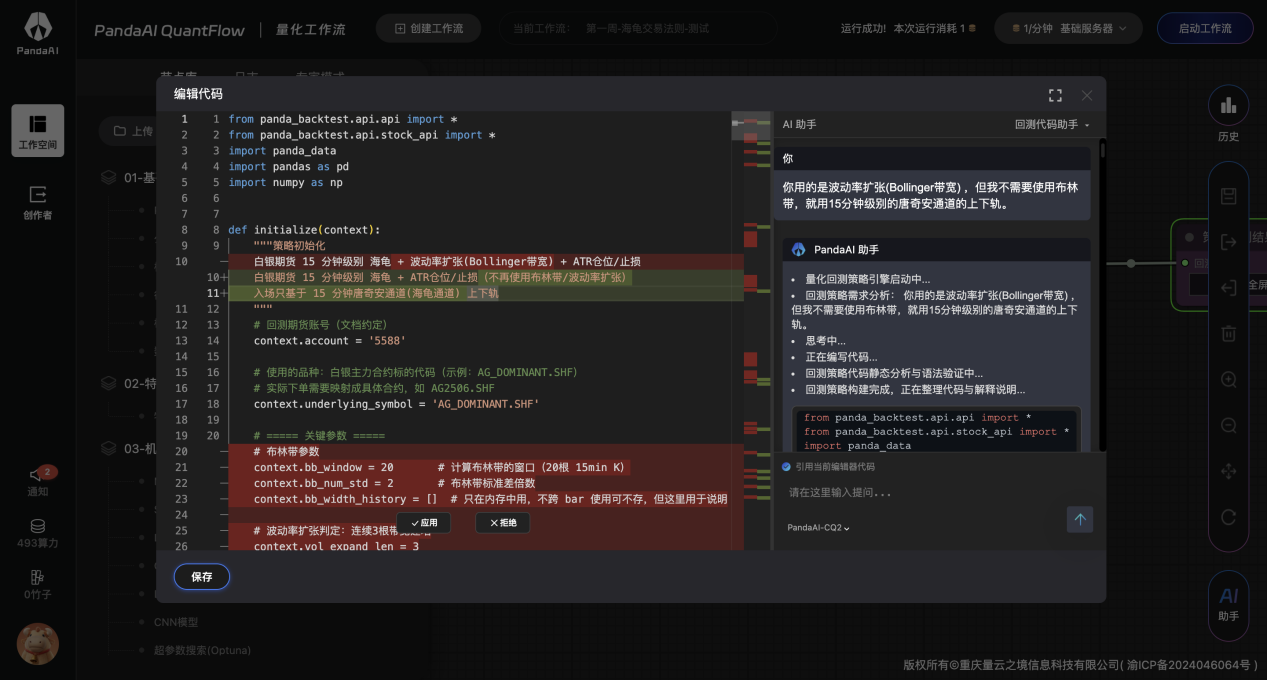Click the 创建工作流 button
1267x680 pixels.
(429, 28)
